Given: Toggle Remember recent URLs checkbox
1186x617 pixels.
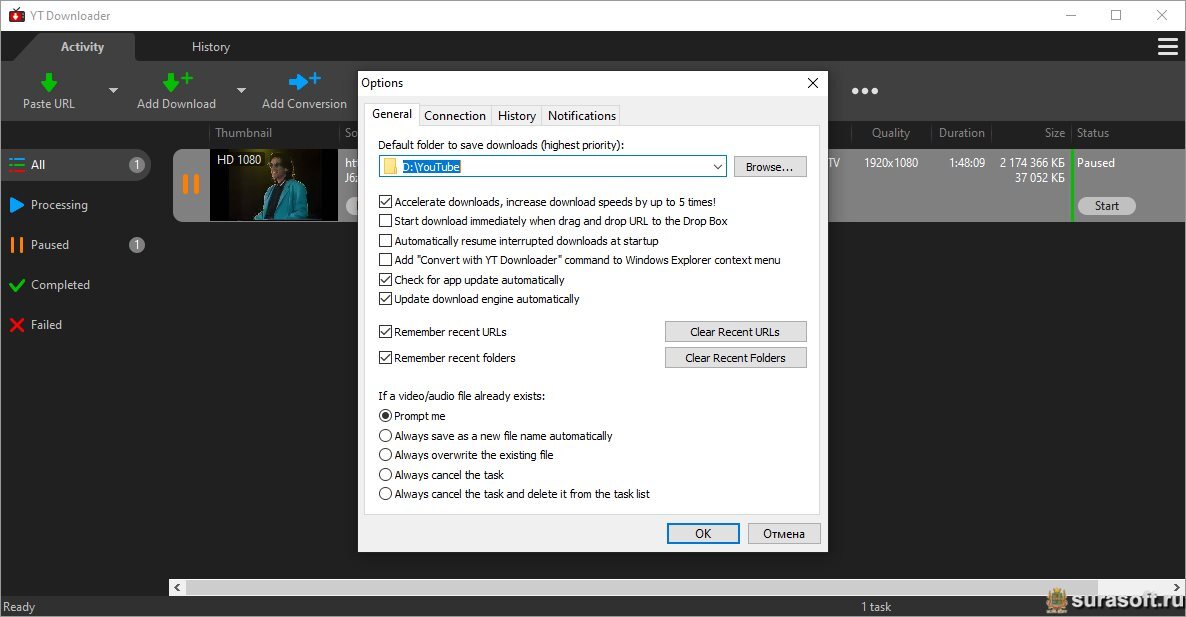Looking at the screenshot, I should pyautogui.click(x=385, y=332).
